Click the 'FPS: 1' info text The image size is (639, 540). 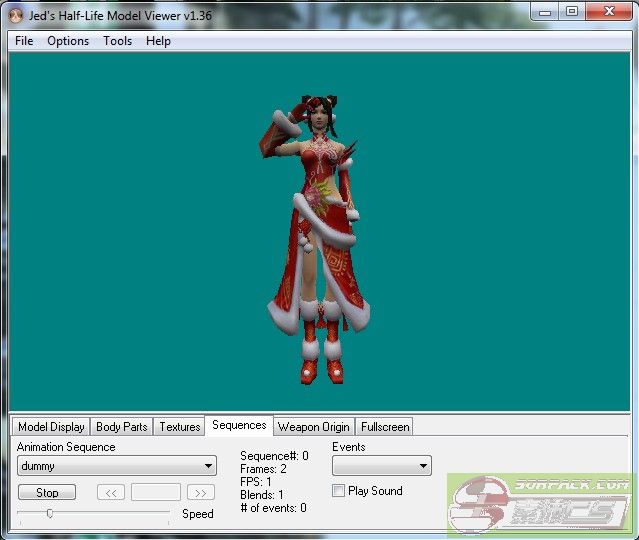(x=256, y=482)
